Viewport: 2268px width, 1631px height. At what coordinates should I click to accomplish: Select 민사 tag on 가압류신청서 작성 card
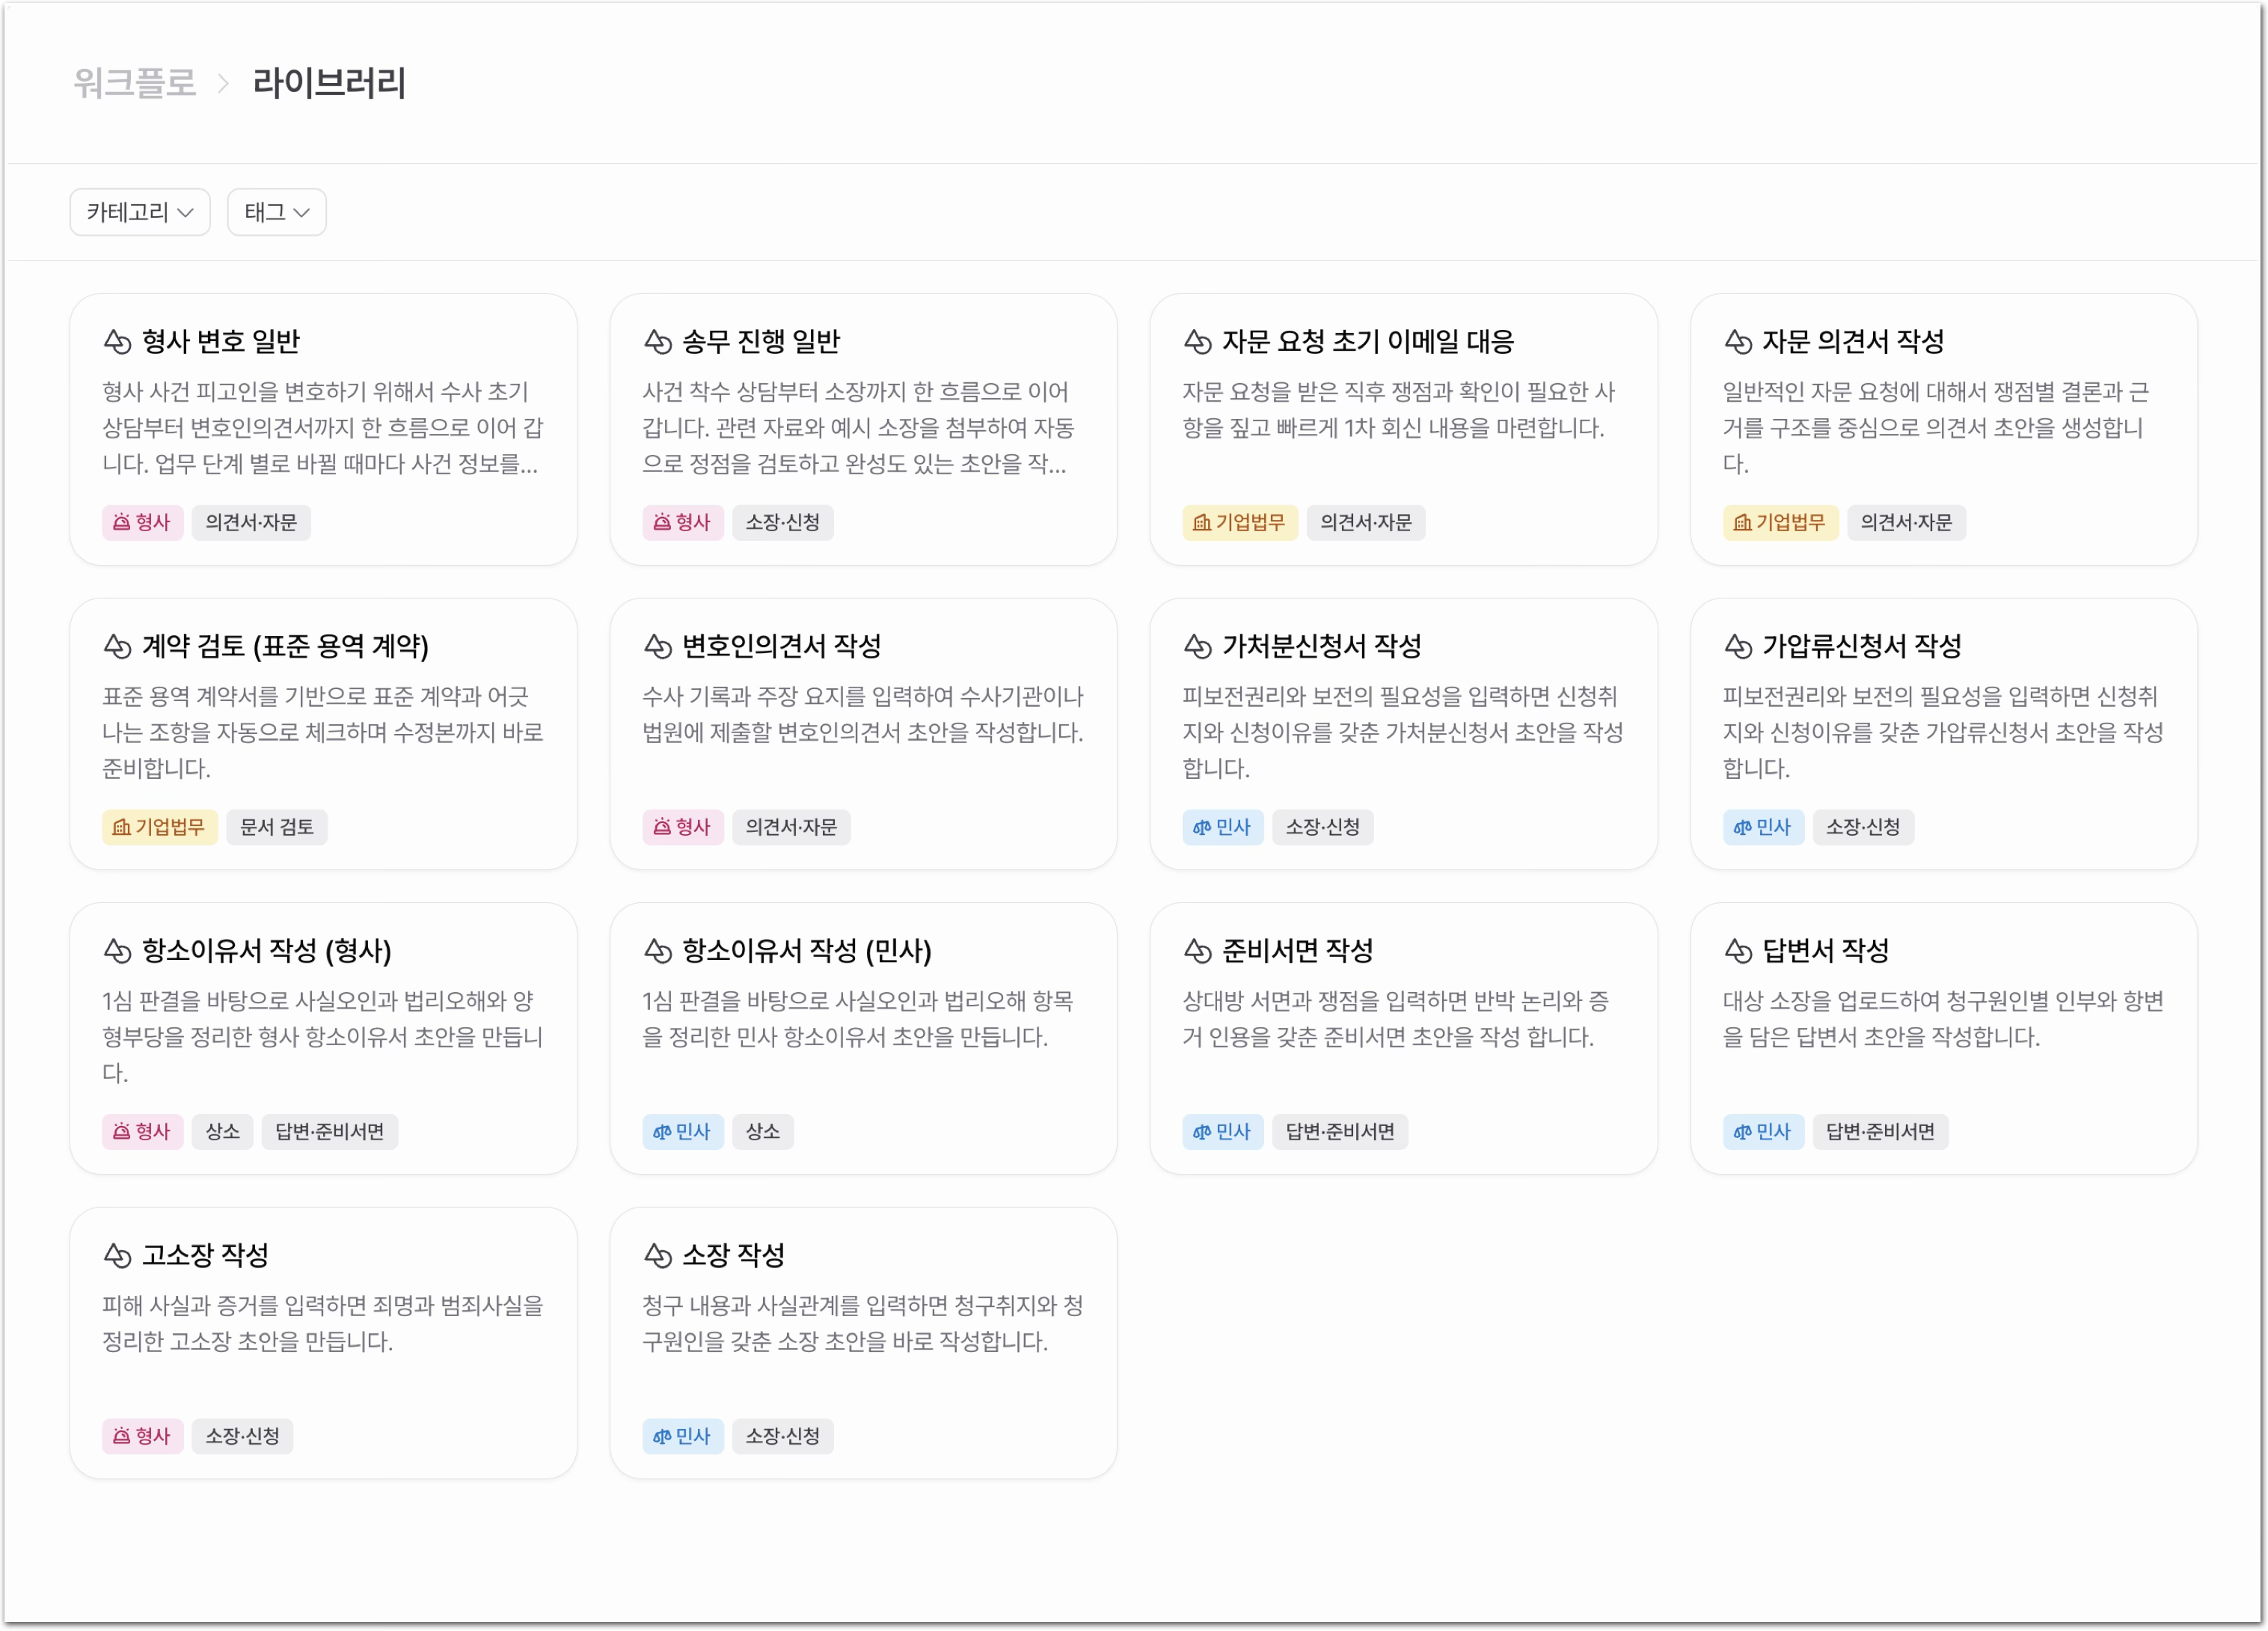(1762, 827)
